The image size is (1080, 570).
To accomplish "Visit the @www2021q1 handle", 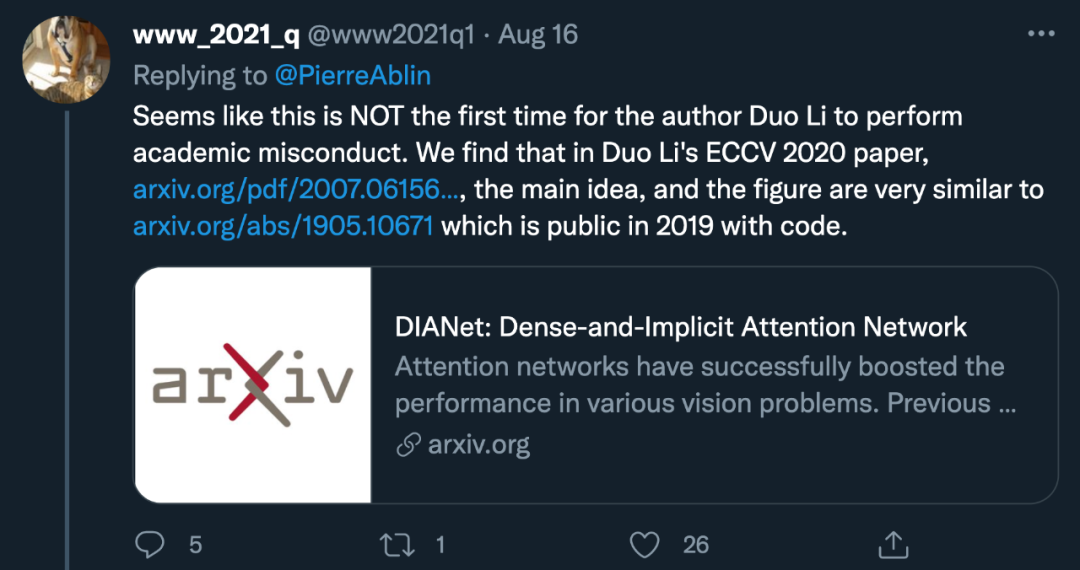I will click(x=391, y=35).
